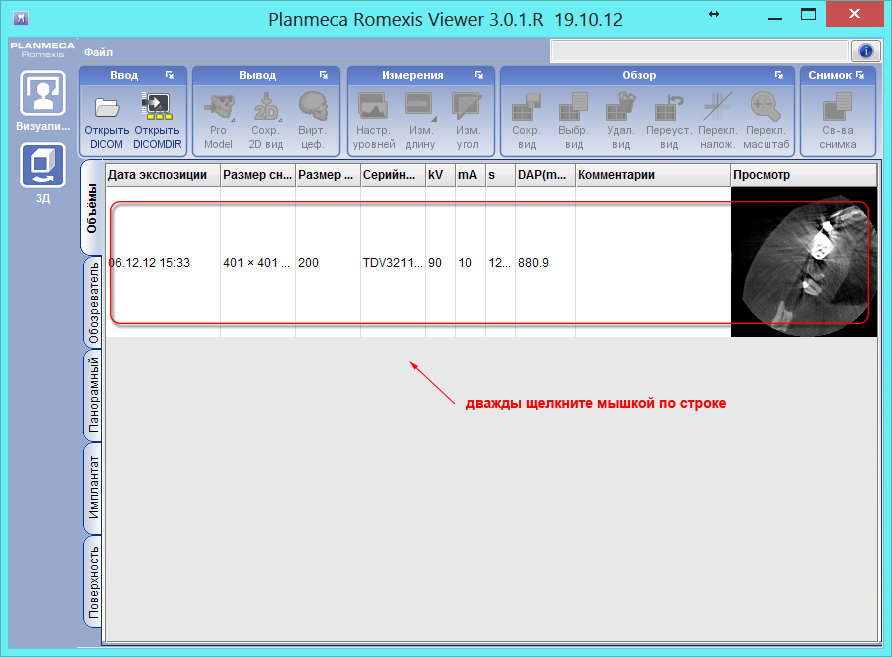
Task: Open the Св-ва снимка icon
Action: 837,106
